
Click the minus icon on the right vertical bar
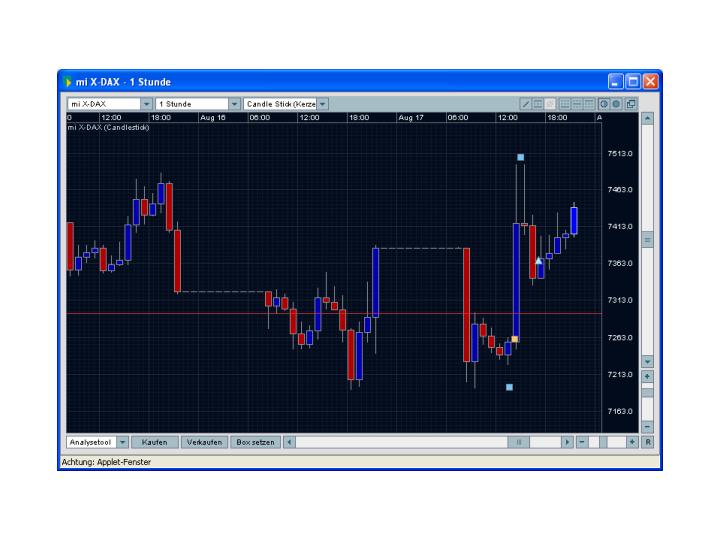pos(647,426)
